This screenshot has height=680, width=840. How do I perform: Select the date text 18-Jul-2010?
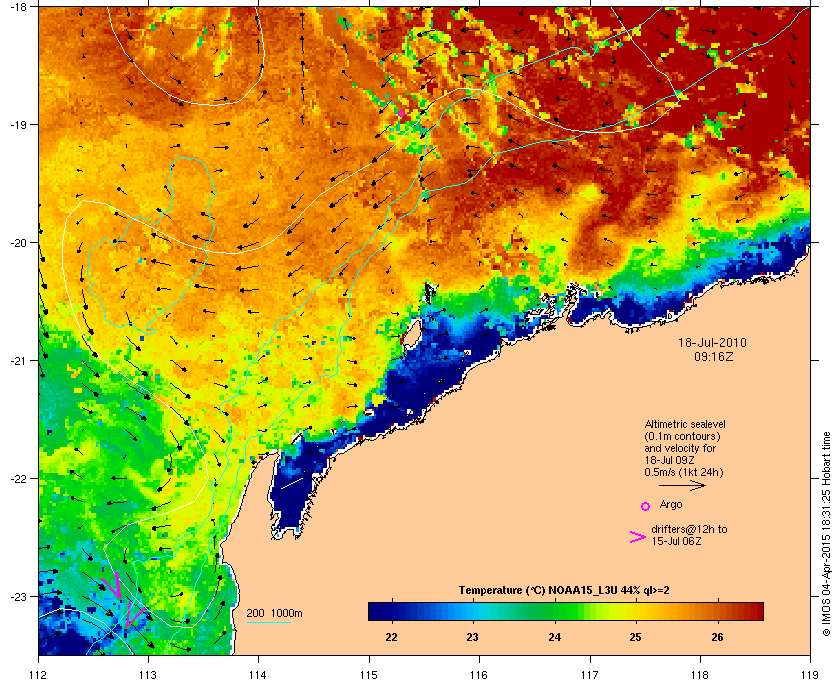pos(712,343)
